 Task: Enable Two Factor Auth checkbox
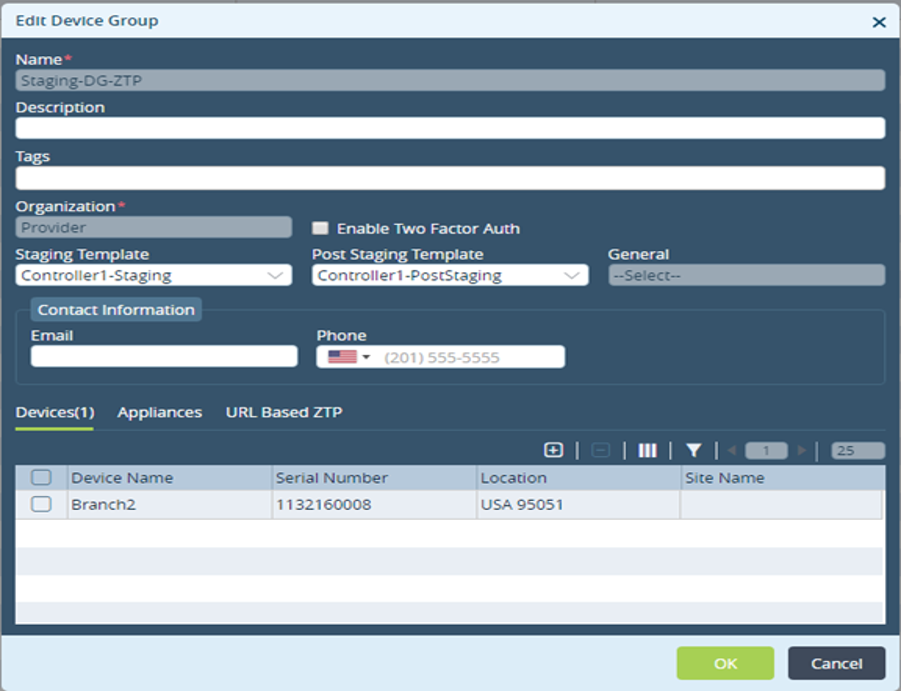[x=320, y=228]
